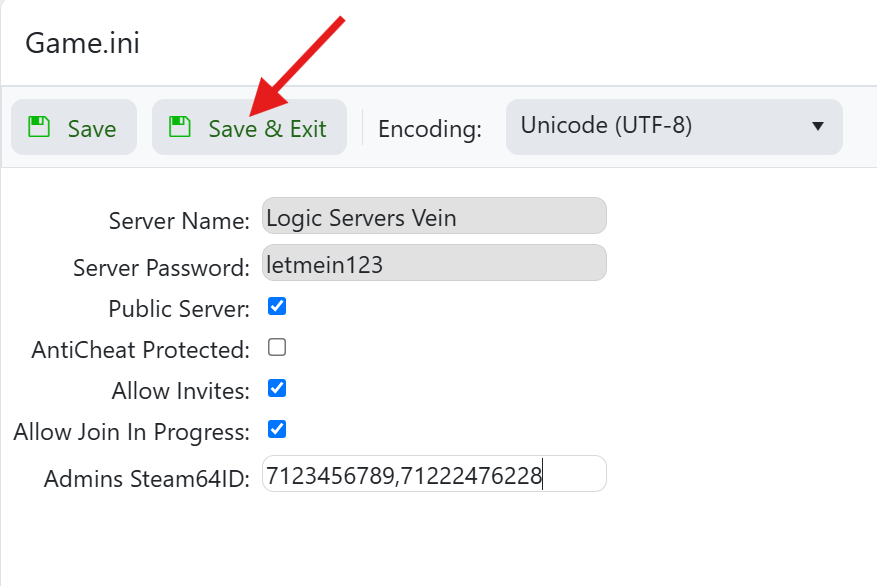Screen dimensions: 877x586
Task: Click the Admins Steam64ID input box
Action: pos(434,474)
